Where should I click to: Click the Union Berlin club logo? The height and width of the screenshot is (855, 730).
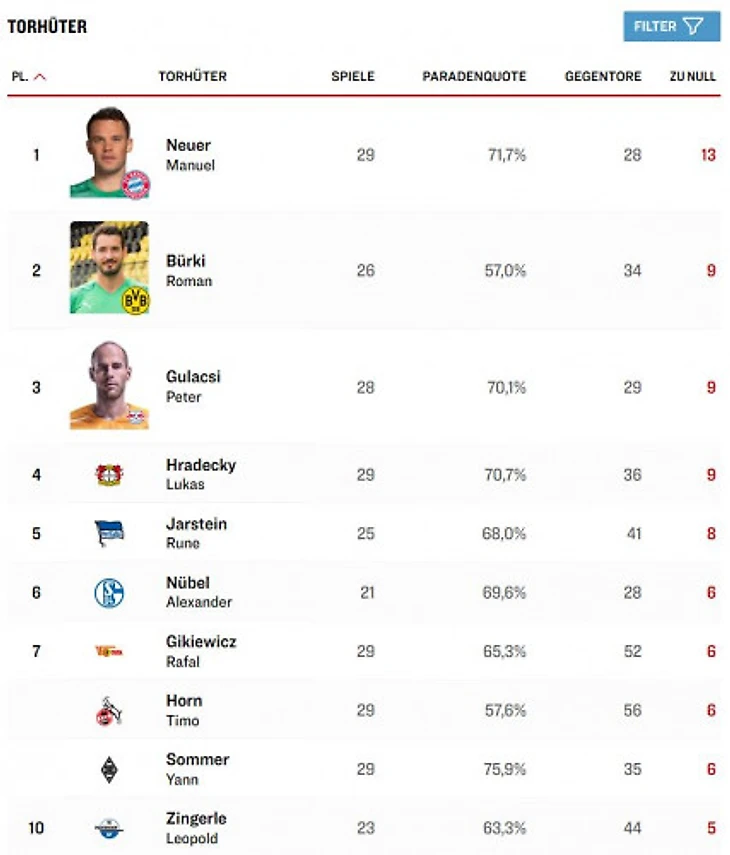click(x=109, y=651)
